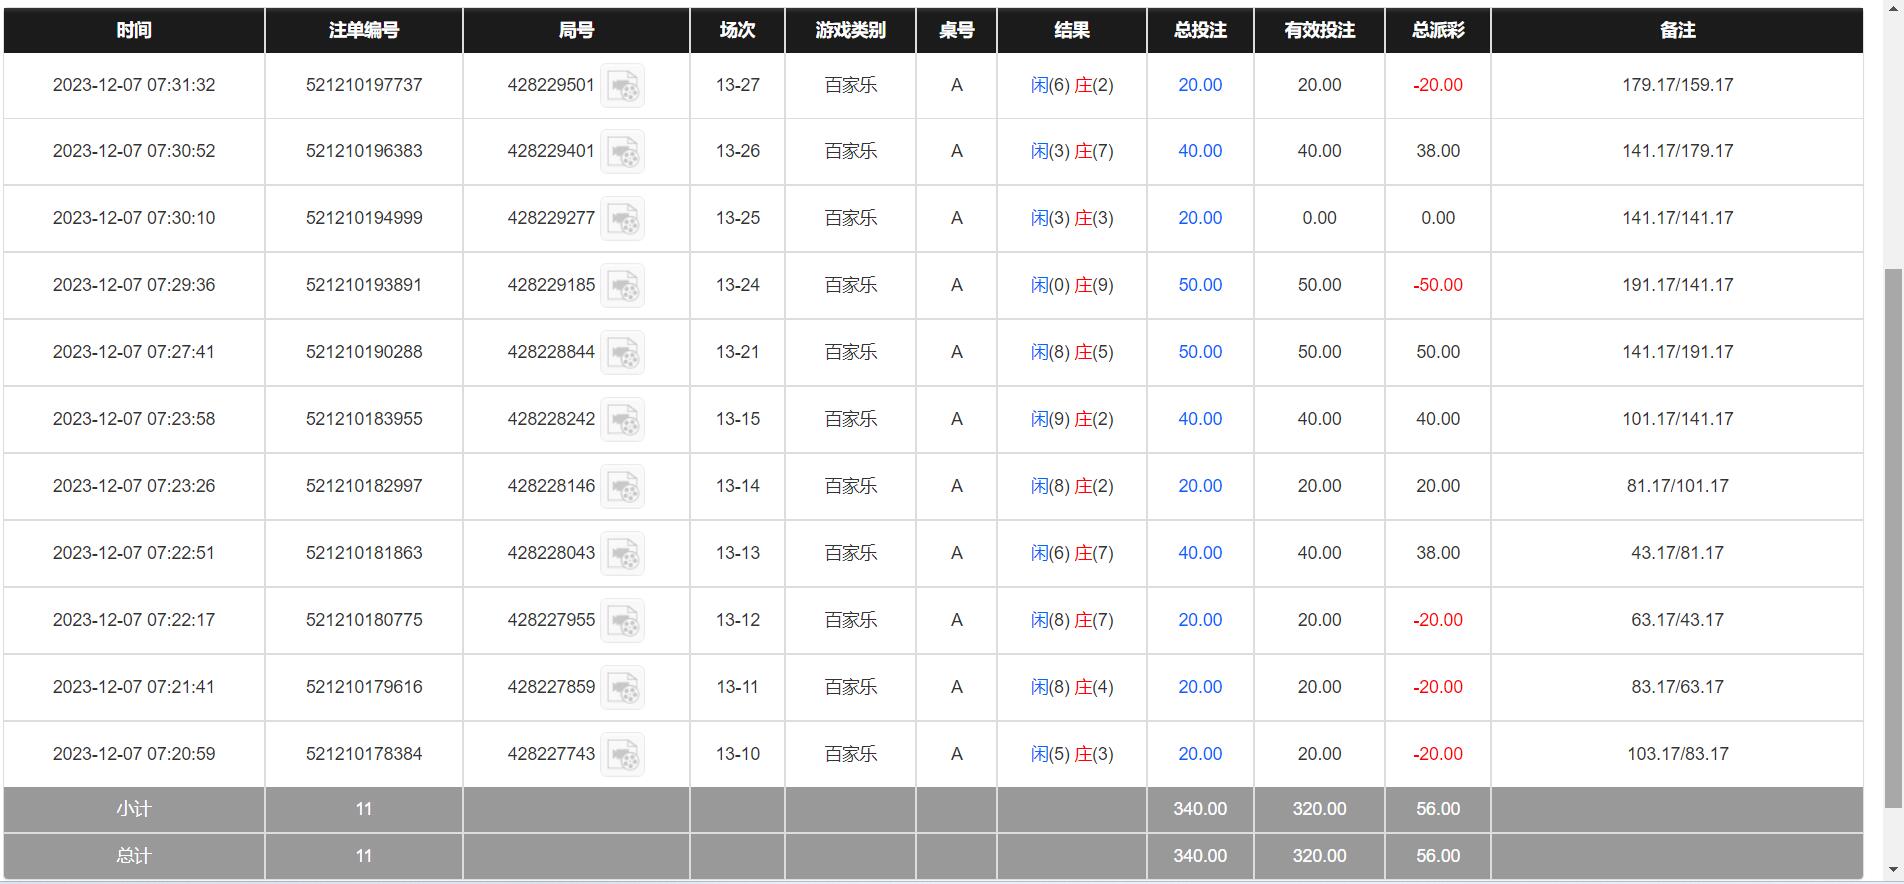This screenshot has width=1904, height=884.
Task: Click effective bet 0.00 in row 13-25
Action: point(1320,218)
